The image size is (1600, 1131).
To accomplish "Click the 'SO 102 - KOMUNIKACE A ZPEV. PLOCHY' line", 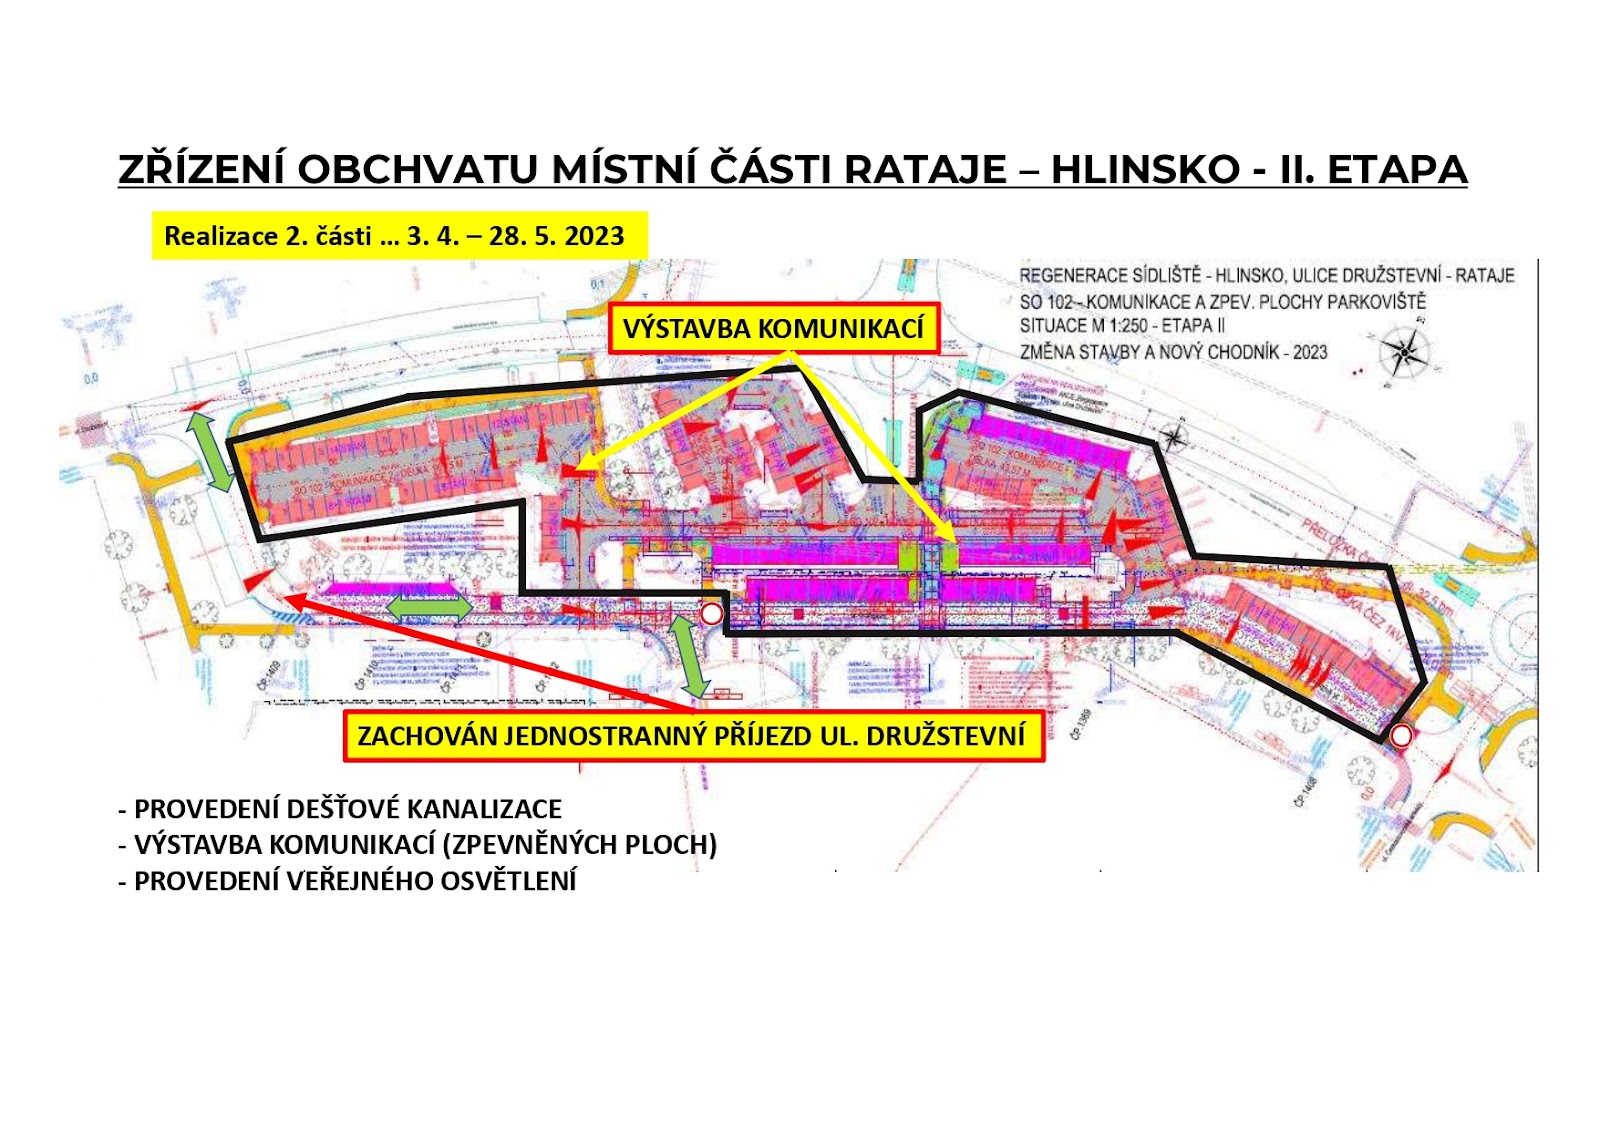I will click(1222, 301).
